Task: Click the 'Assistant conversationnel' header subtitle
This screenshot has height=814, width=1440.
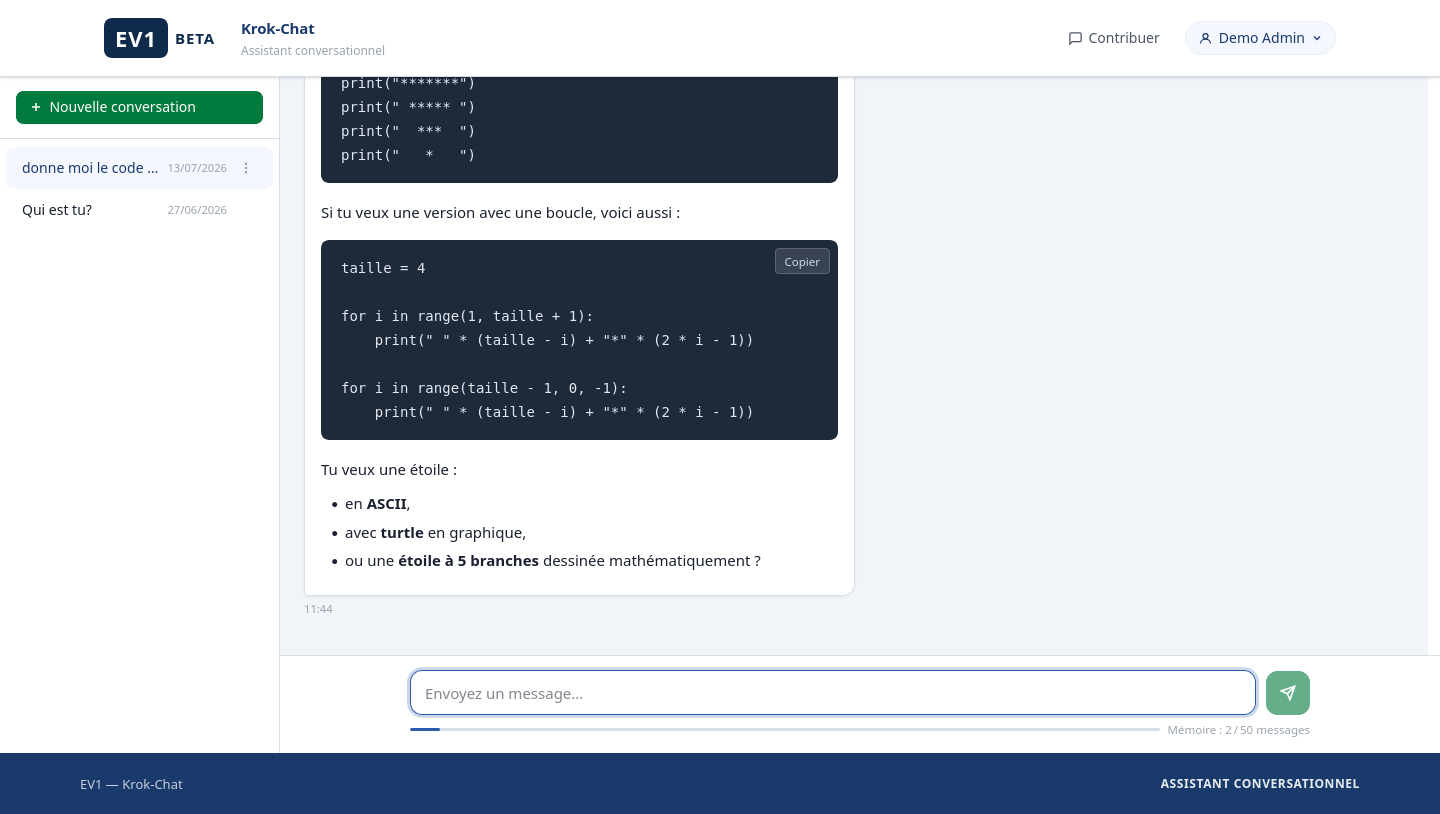Action: click(313, 51)
